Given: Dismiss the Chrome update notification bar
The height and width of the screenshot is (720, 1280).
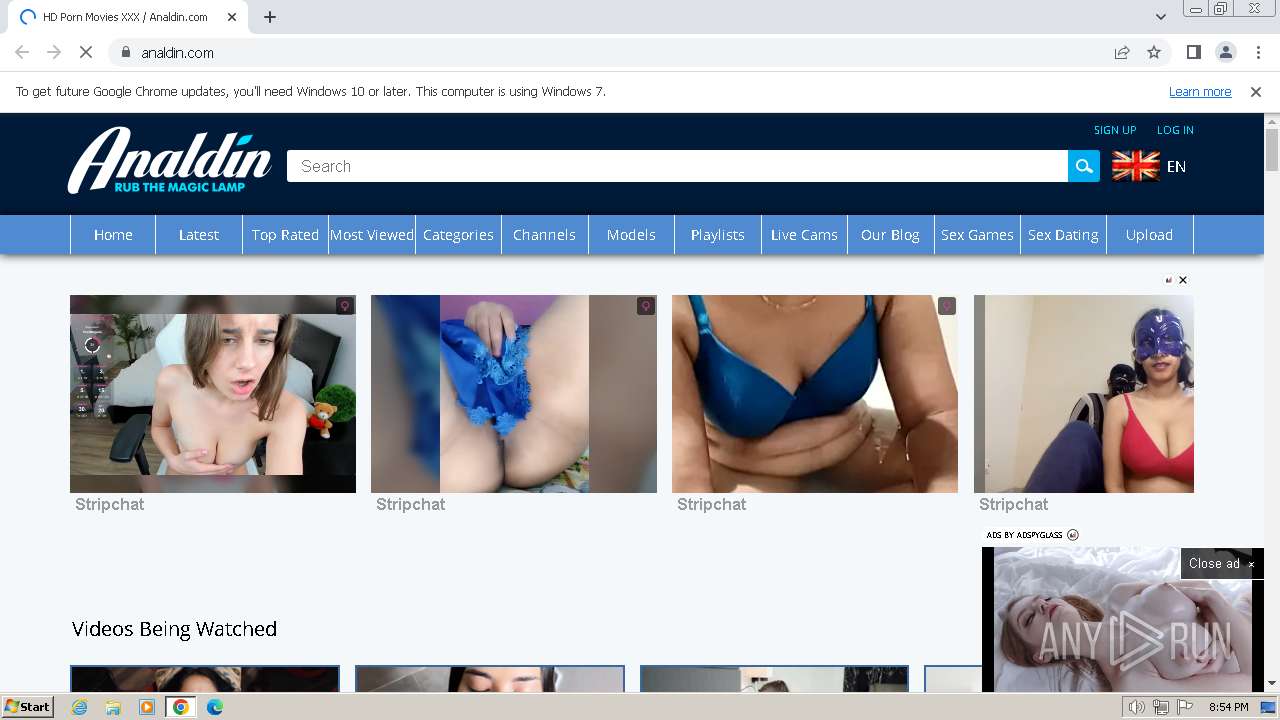Looking at the screenshot, I should click(1256, 91).
